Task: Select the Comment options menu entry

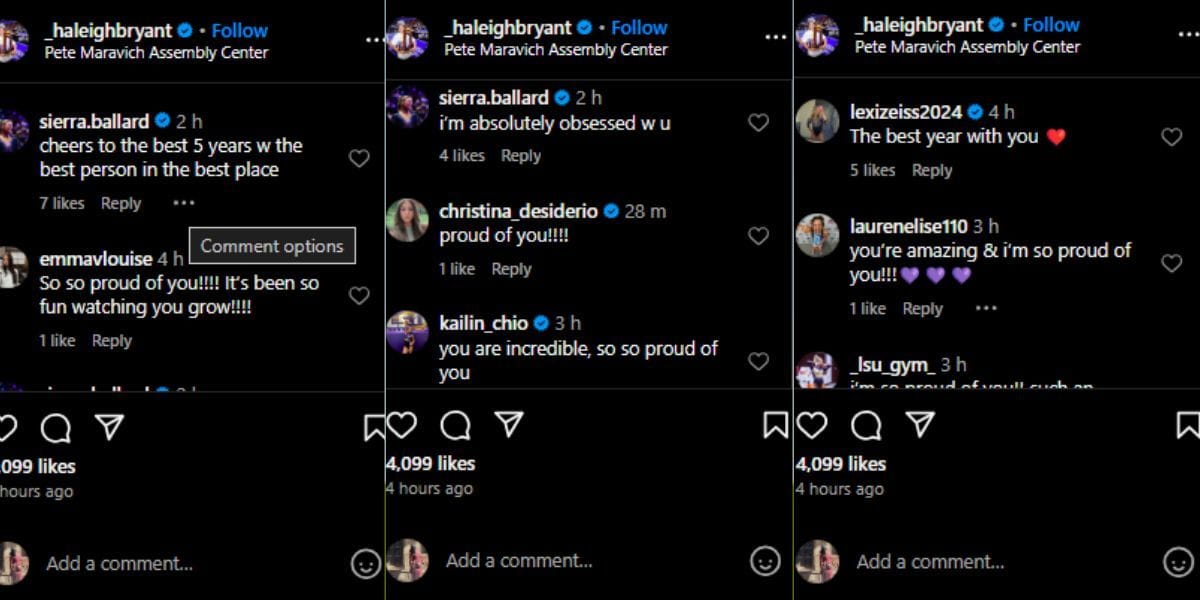Action: click(271, 245)
